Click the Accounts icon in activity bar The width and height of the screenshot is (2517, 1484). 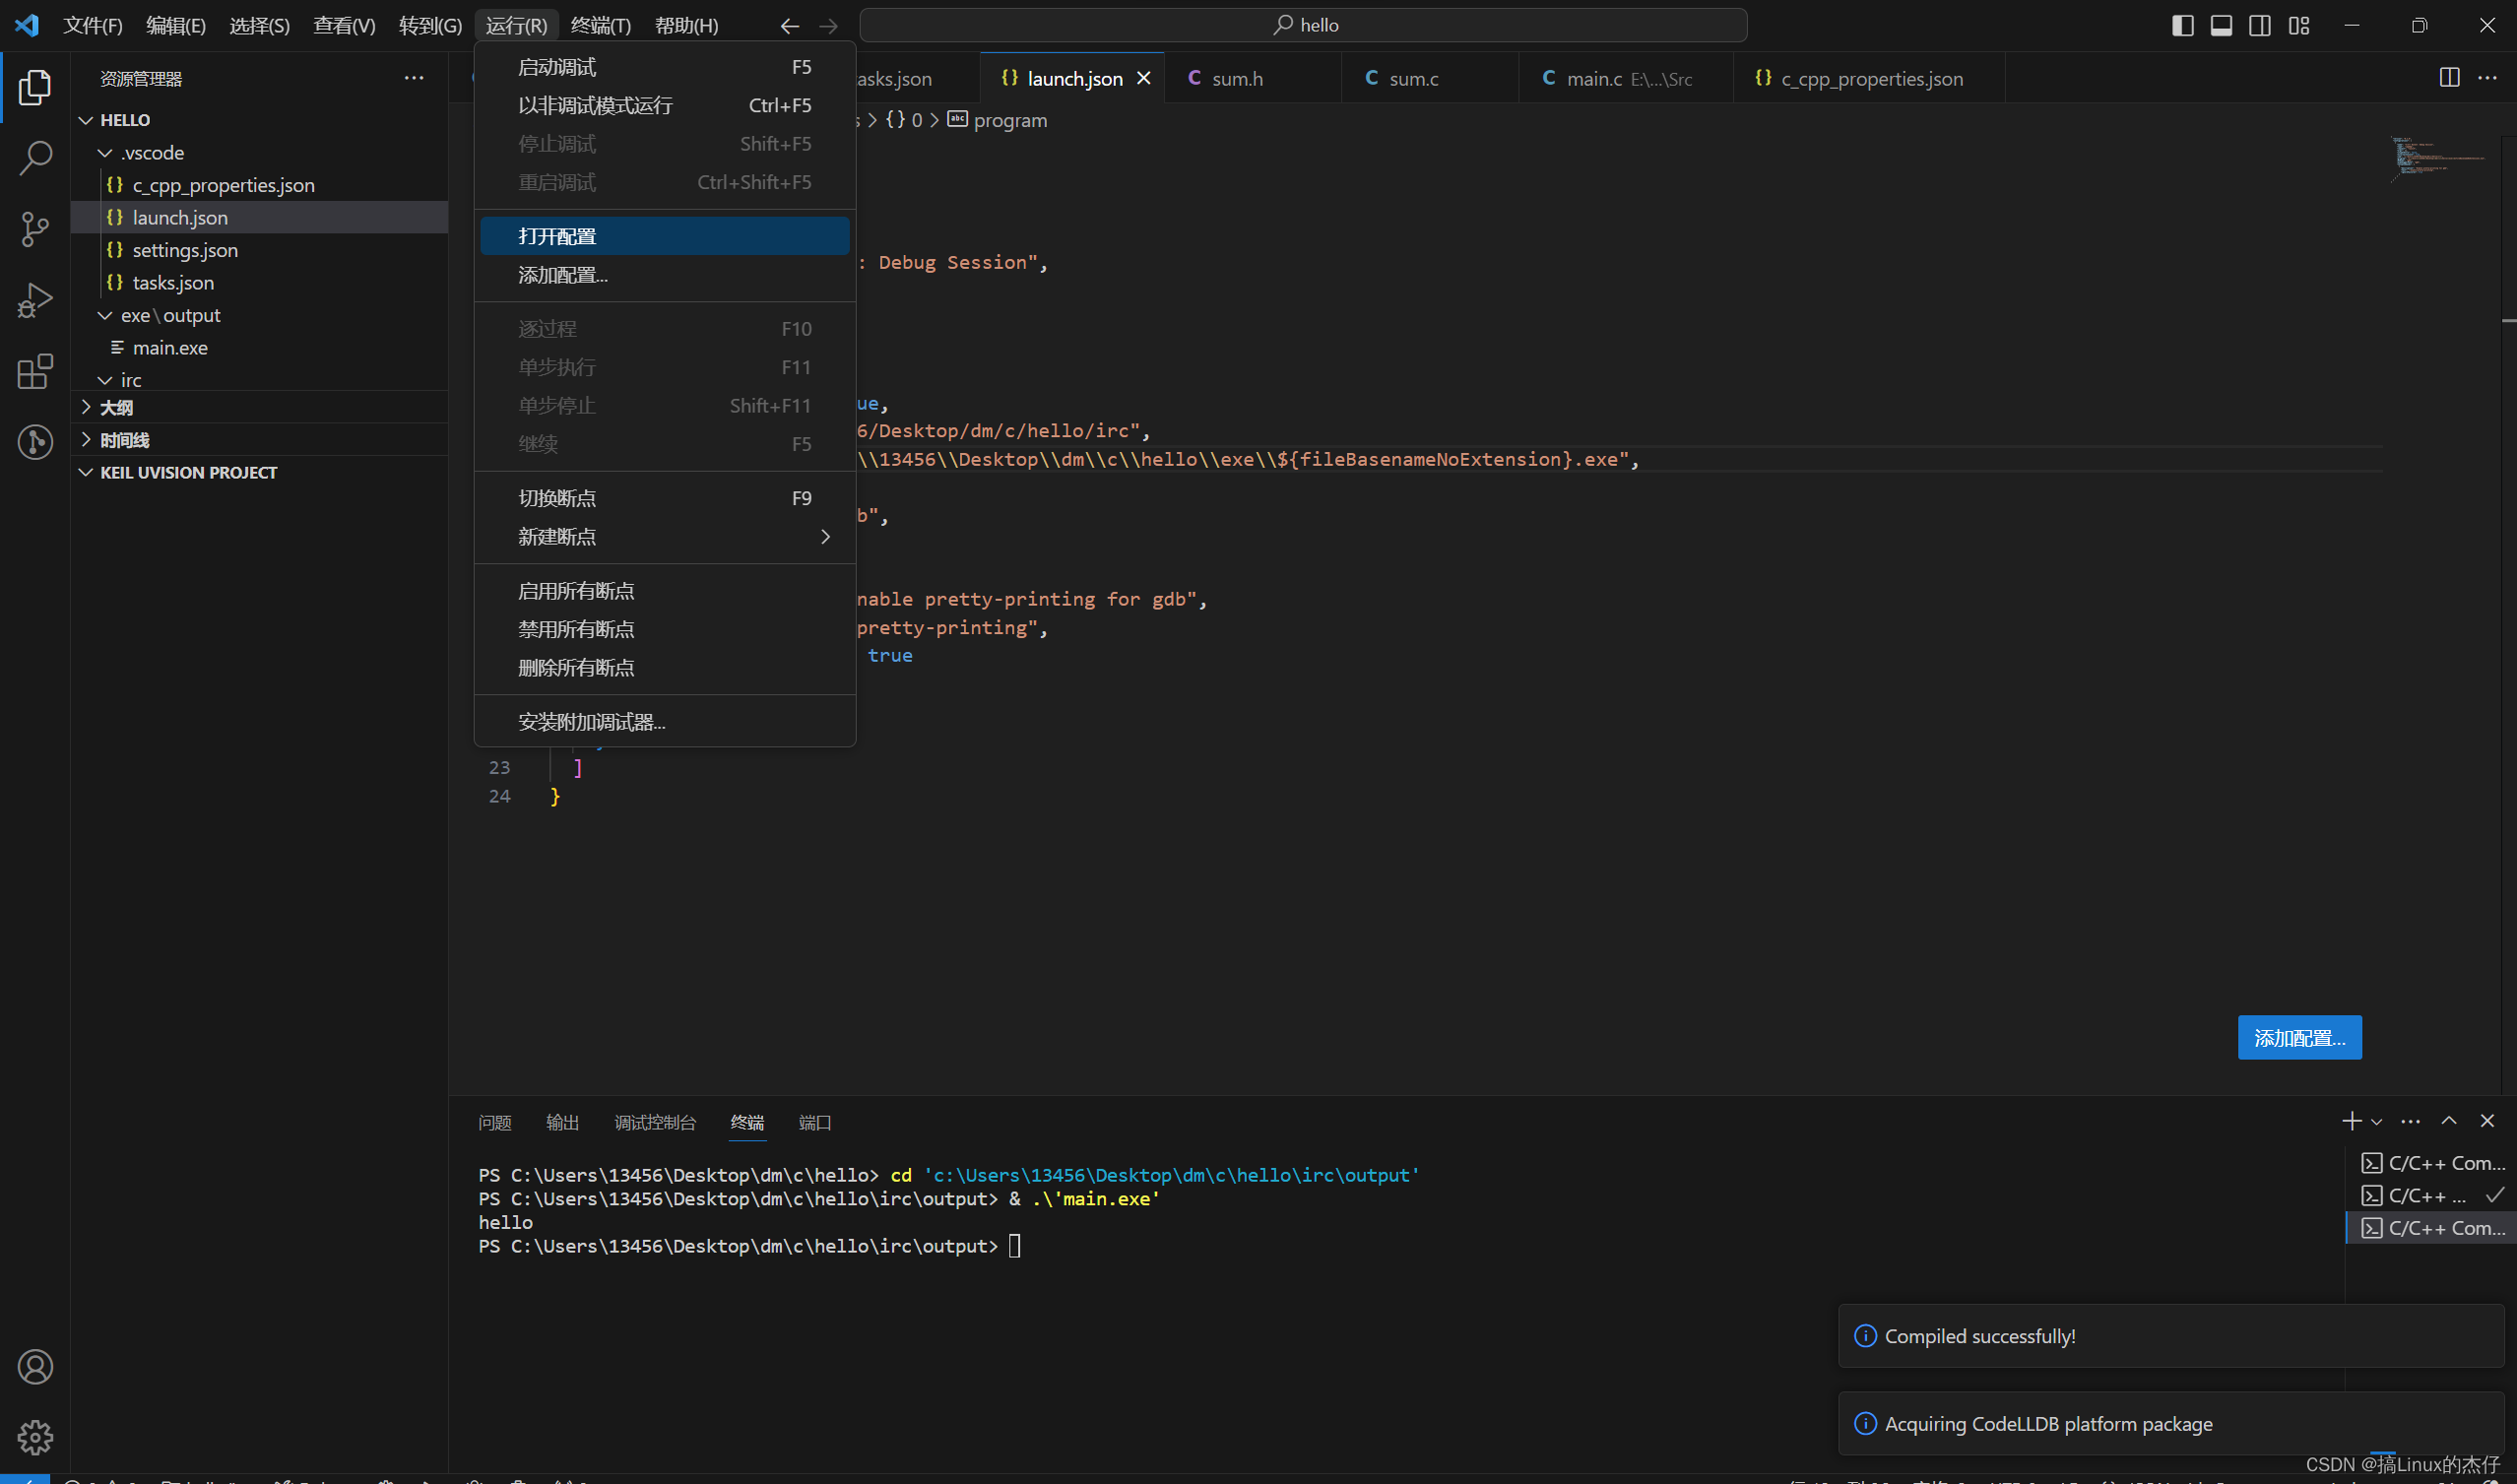click(35, 1366)
